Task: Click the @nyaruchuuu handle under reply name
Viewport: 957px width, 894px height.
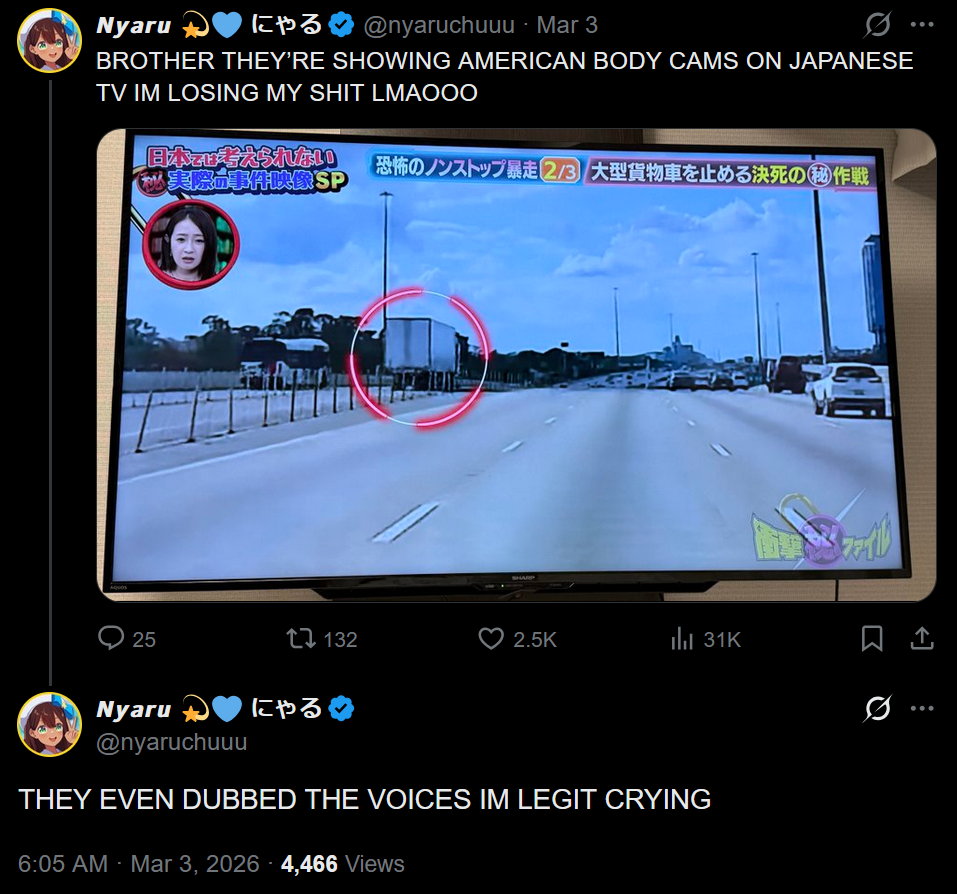Action: tap(172, 742)
